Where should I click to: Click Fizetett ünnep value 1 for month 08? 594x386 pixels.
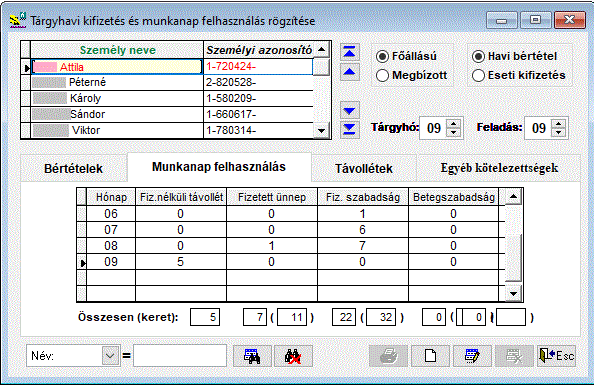(x=272, y=246)
